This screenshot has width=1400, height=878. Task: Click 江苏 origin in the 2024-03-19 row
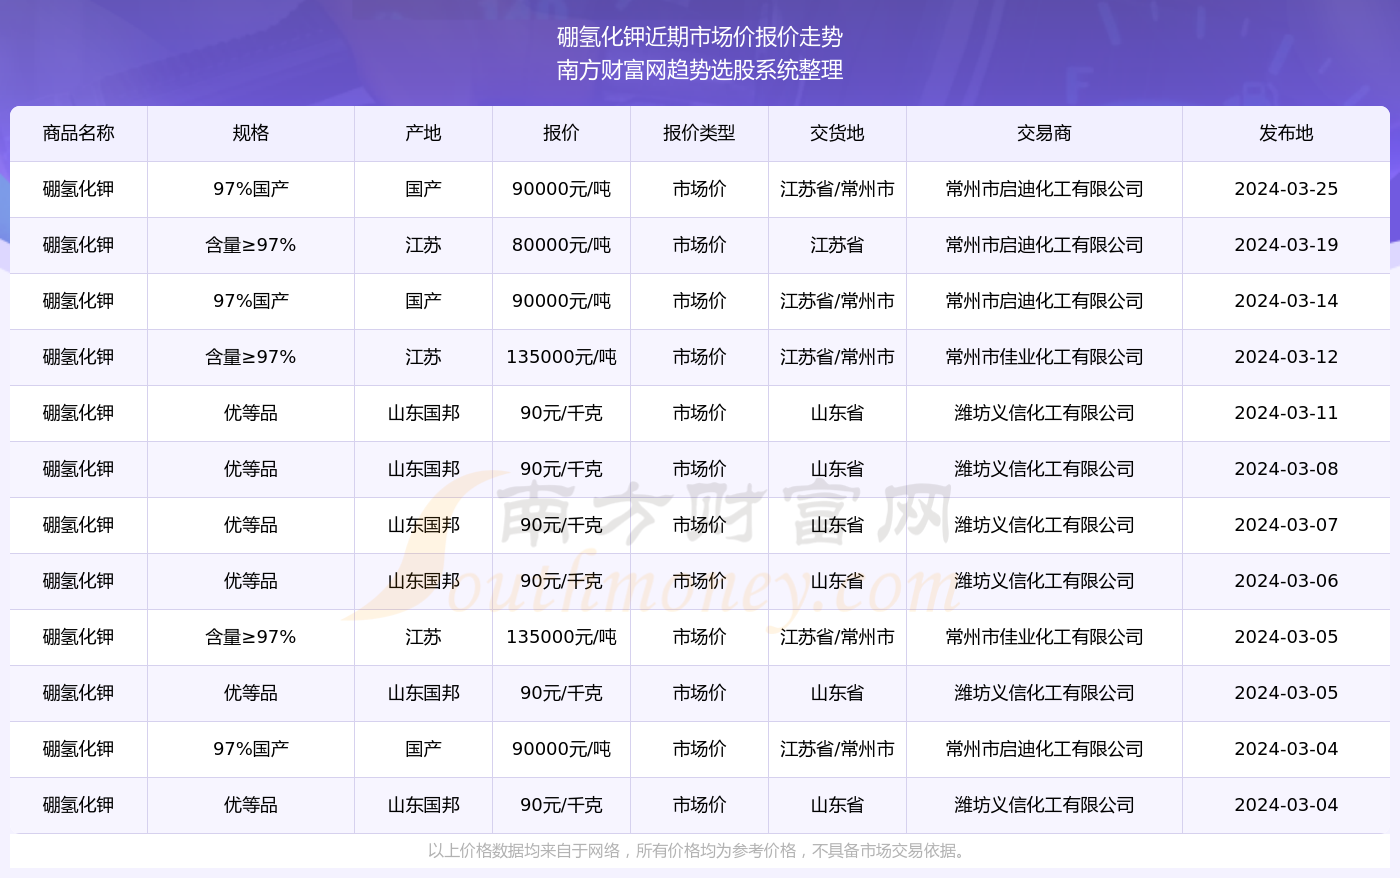tap(424, 245)
